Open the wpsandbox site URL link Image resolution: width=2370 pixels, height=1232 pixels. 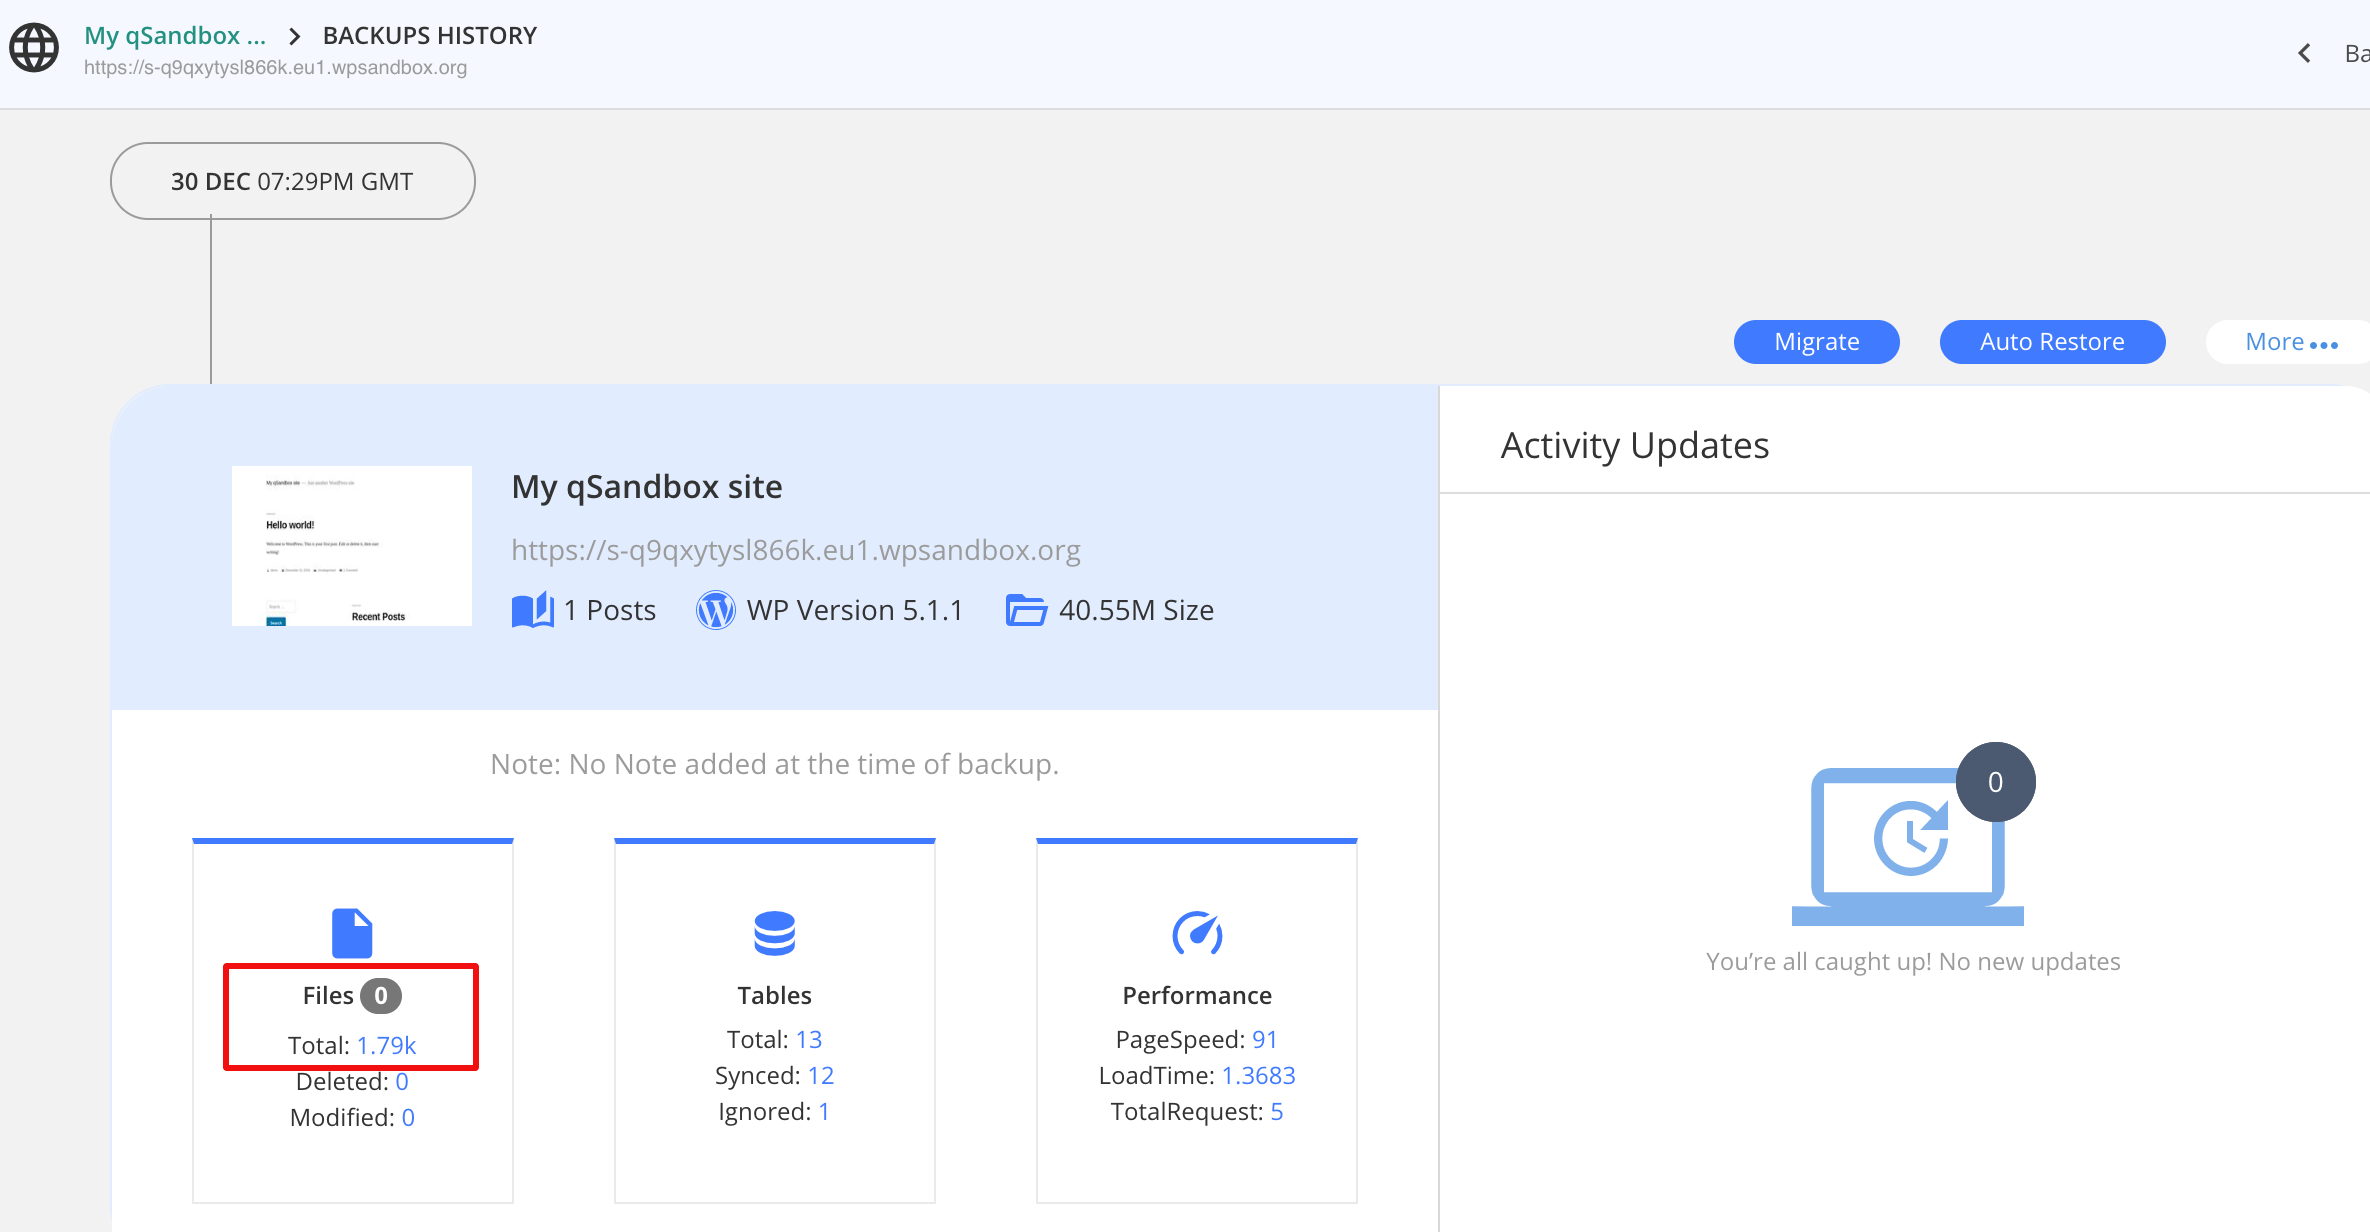pyautogui.click(x=795, y=550)
